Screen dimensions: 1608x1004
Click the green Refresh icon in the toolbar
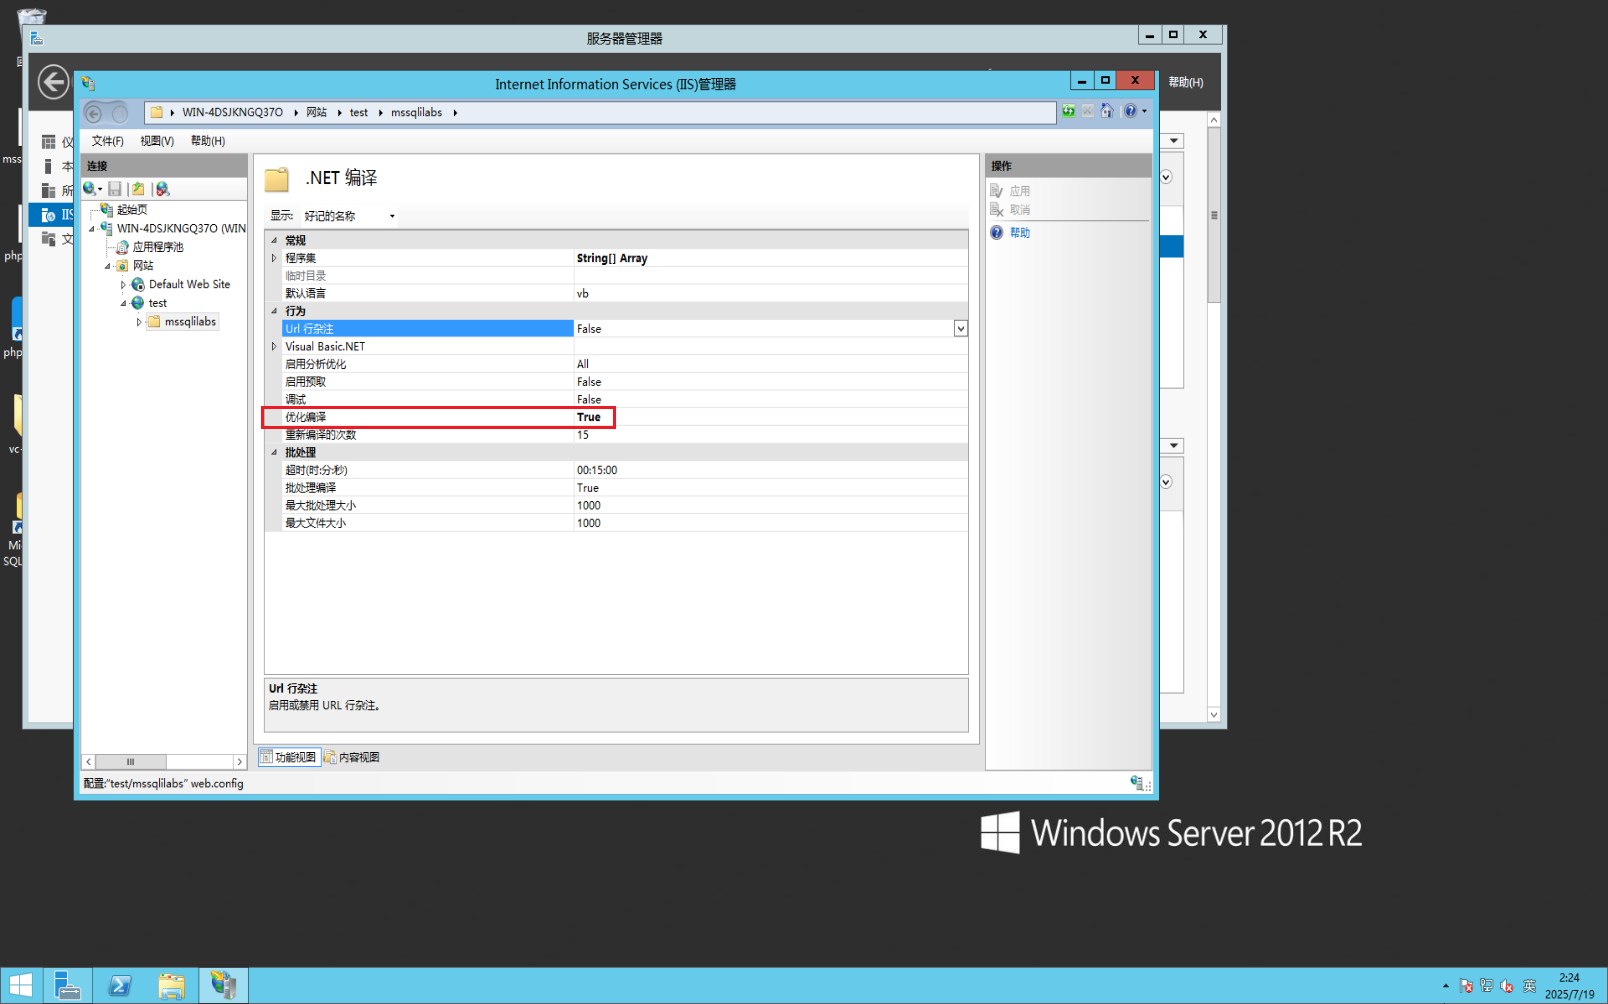pyautogui.click(x=1068, y=111)
